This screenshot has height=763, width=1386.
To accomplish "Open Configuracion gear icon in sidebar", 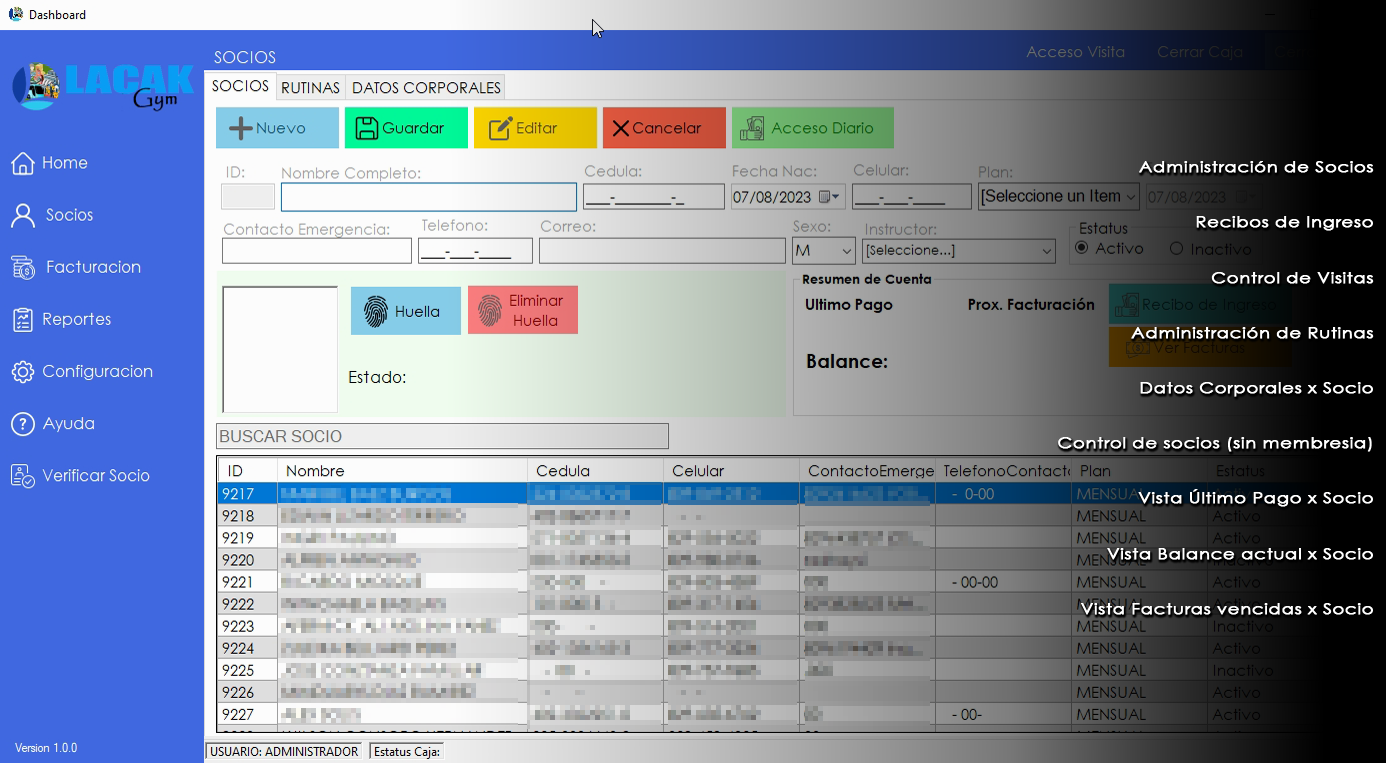I will point(22,371).
